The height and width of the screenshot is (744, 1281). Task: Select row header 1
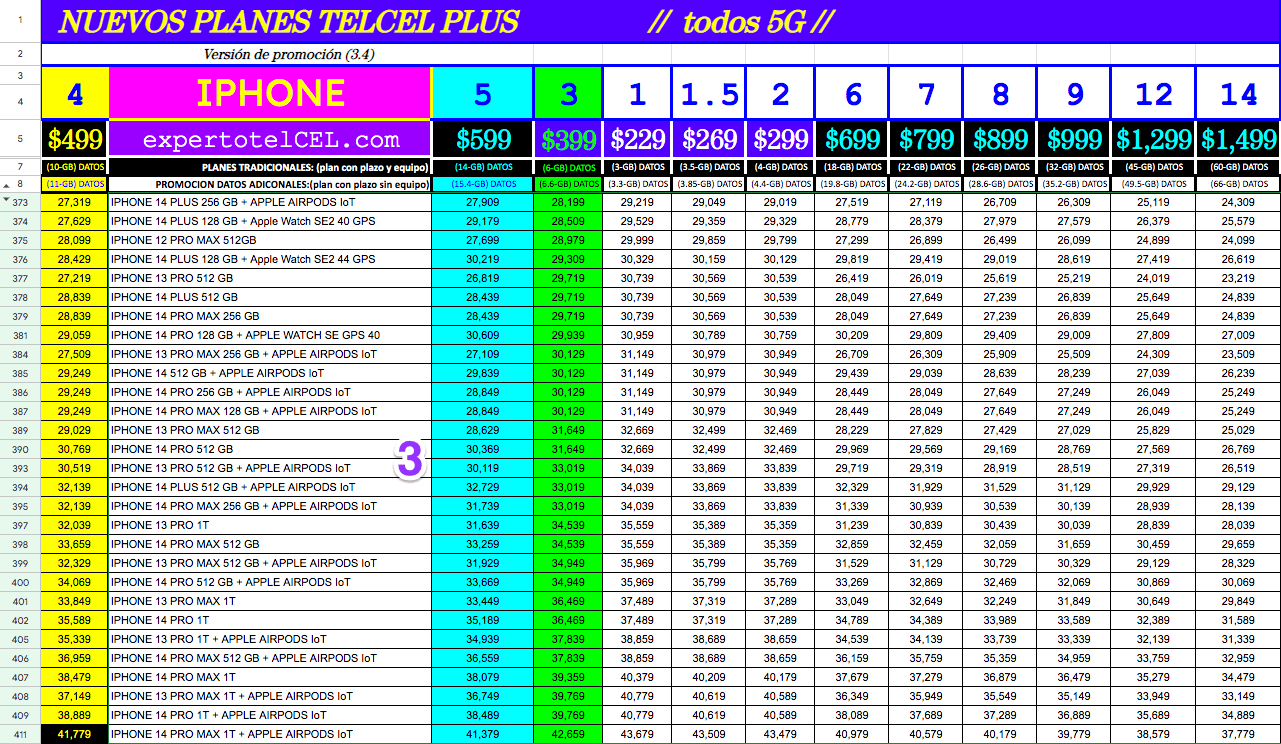(20, 21)
